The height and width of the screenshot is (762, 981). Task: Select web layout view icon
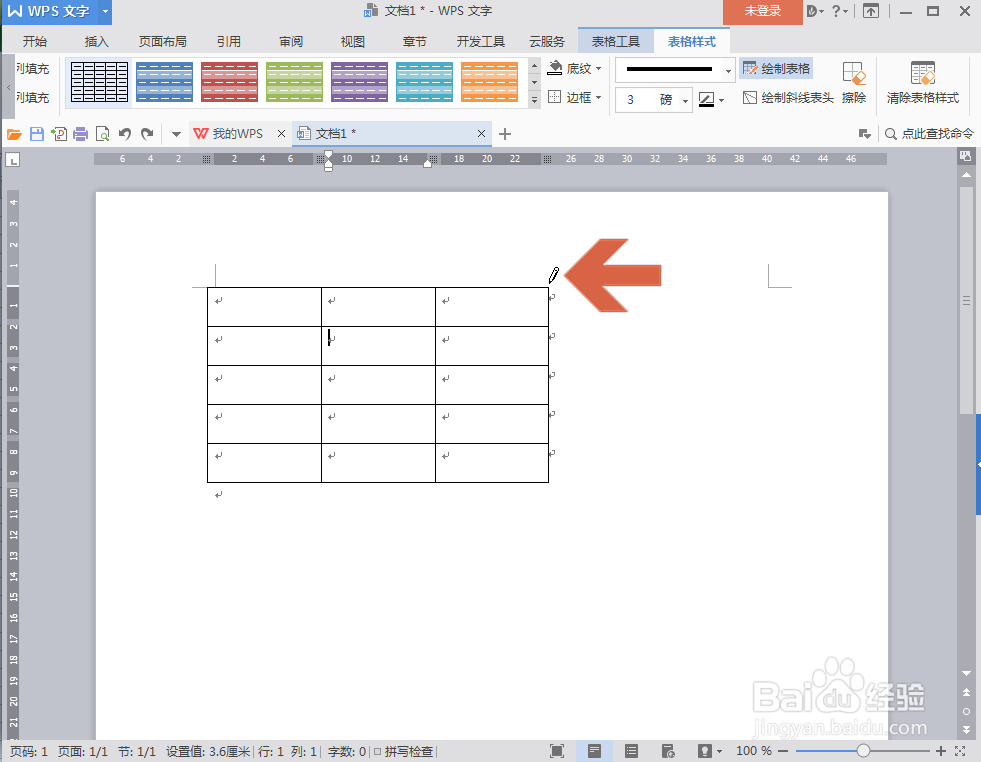[668, 751]
